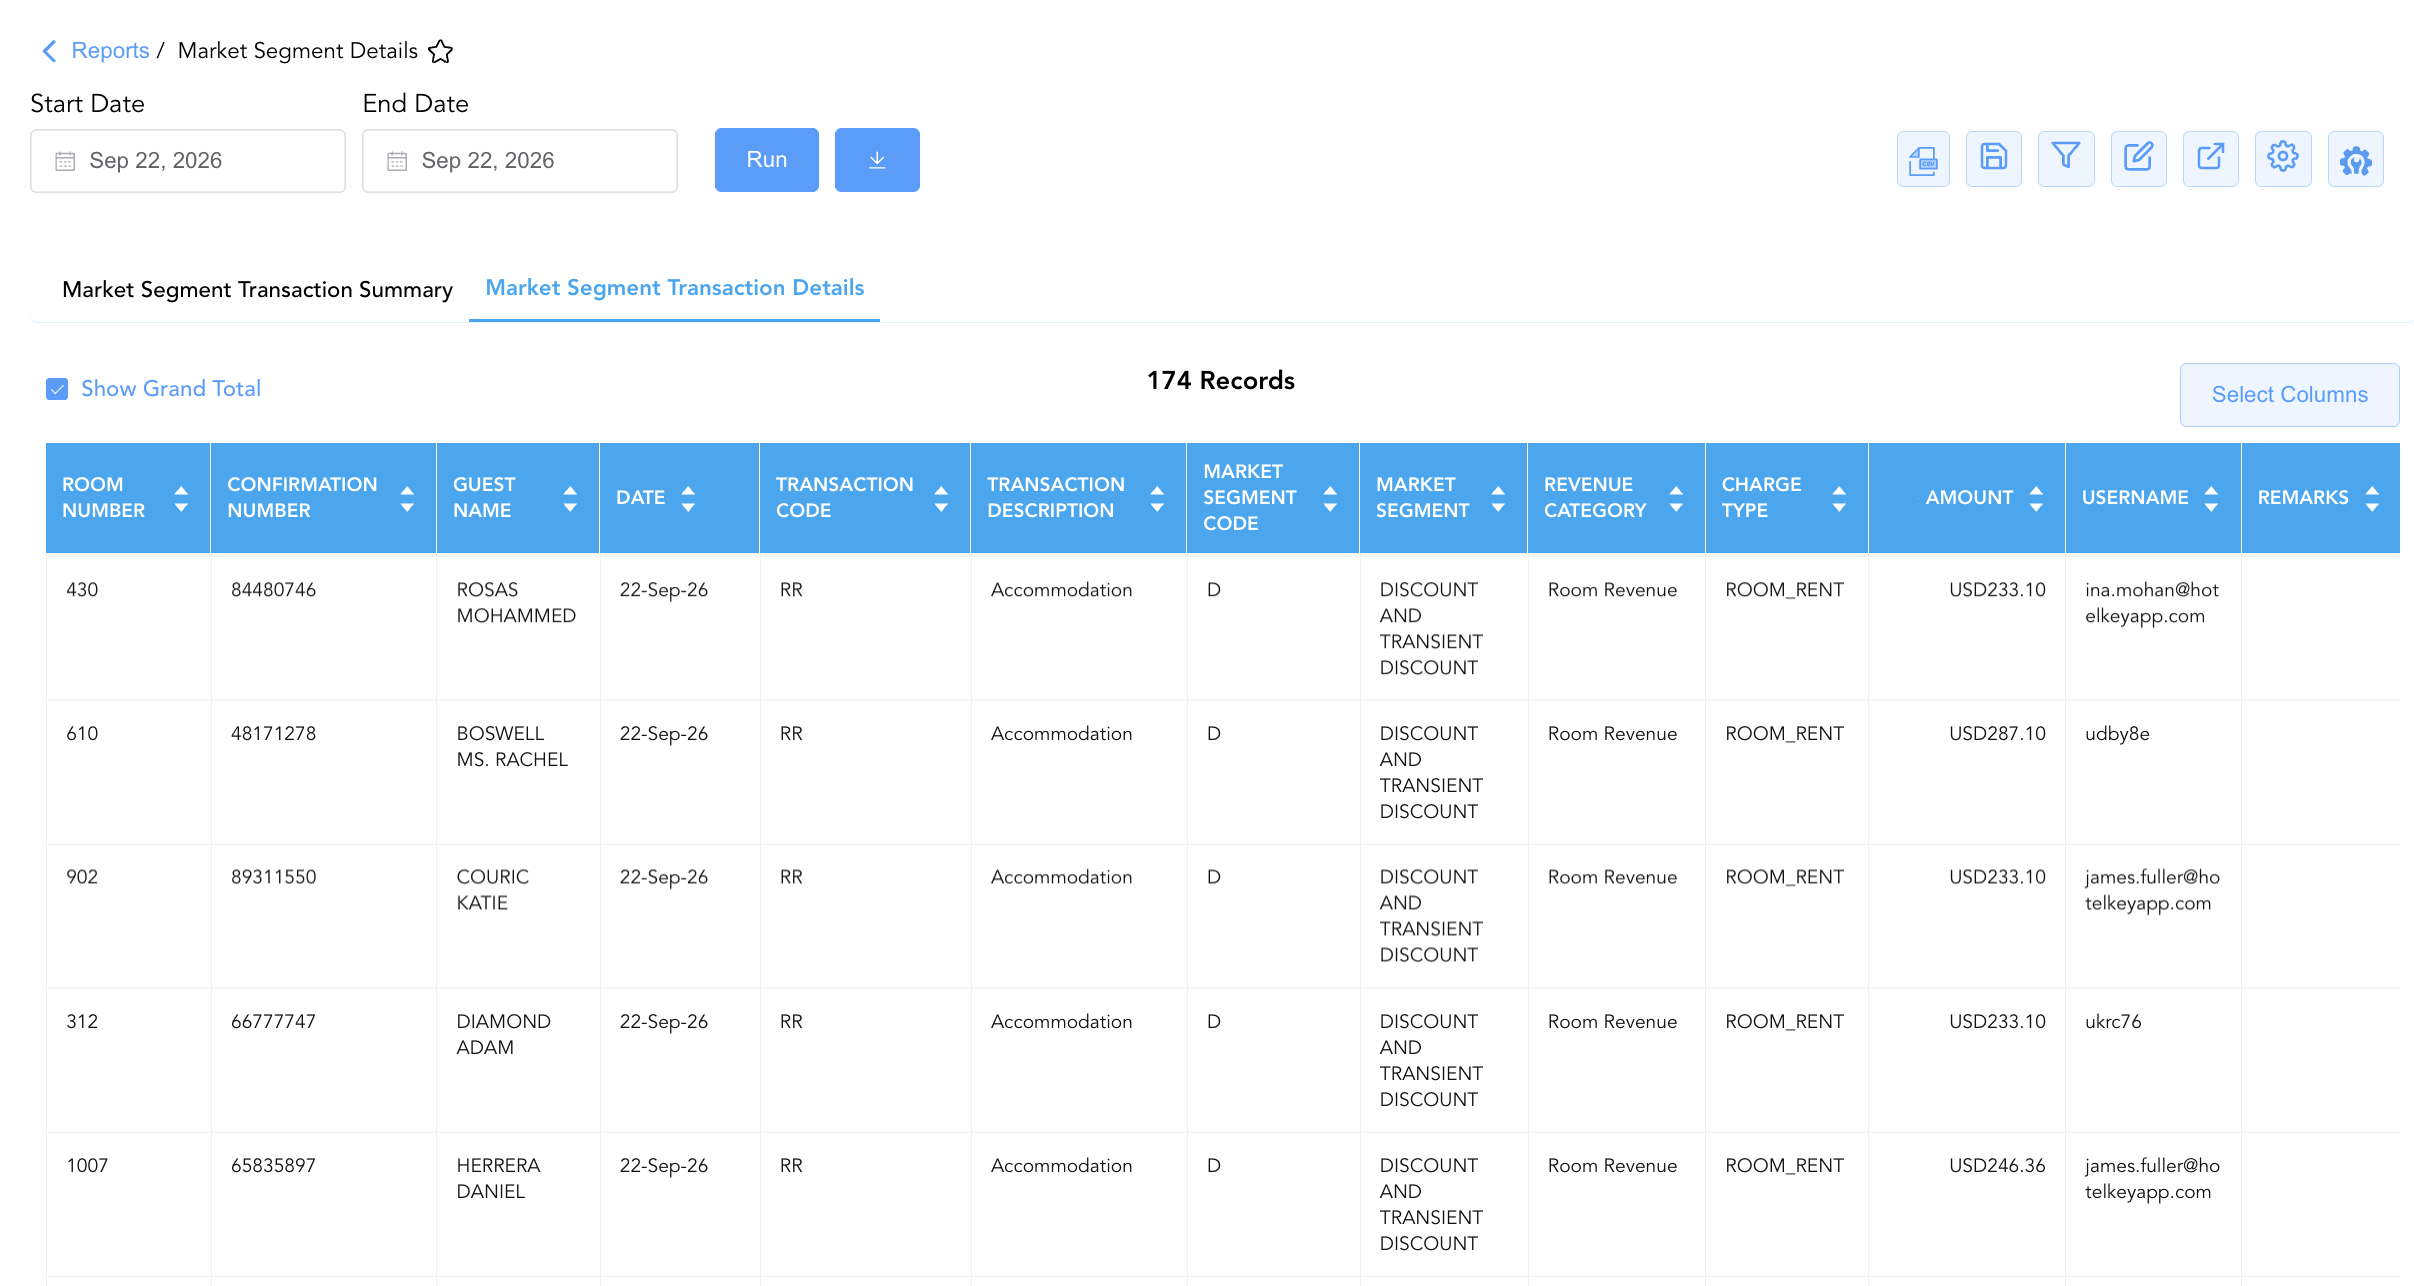Image resolution: width=2414 pixels, height=1286 pixels.
Task: Uncheck the Show Grand Total checkbox
Action: [57, 389]
